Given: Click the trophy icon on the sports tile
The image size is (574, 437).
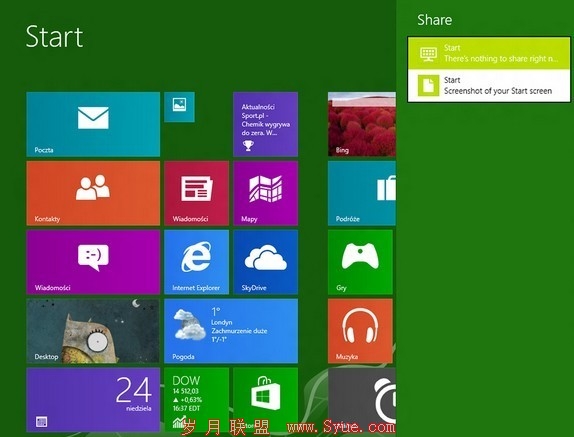Looking at the screenshot, I should (x=248, y=145).
